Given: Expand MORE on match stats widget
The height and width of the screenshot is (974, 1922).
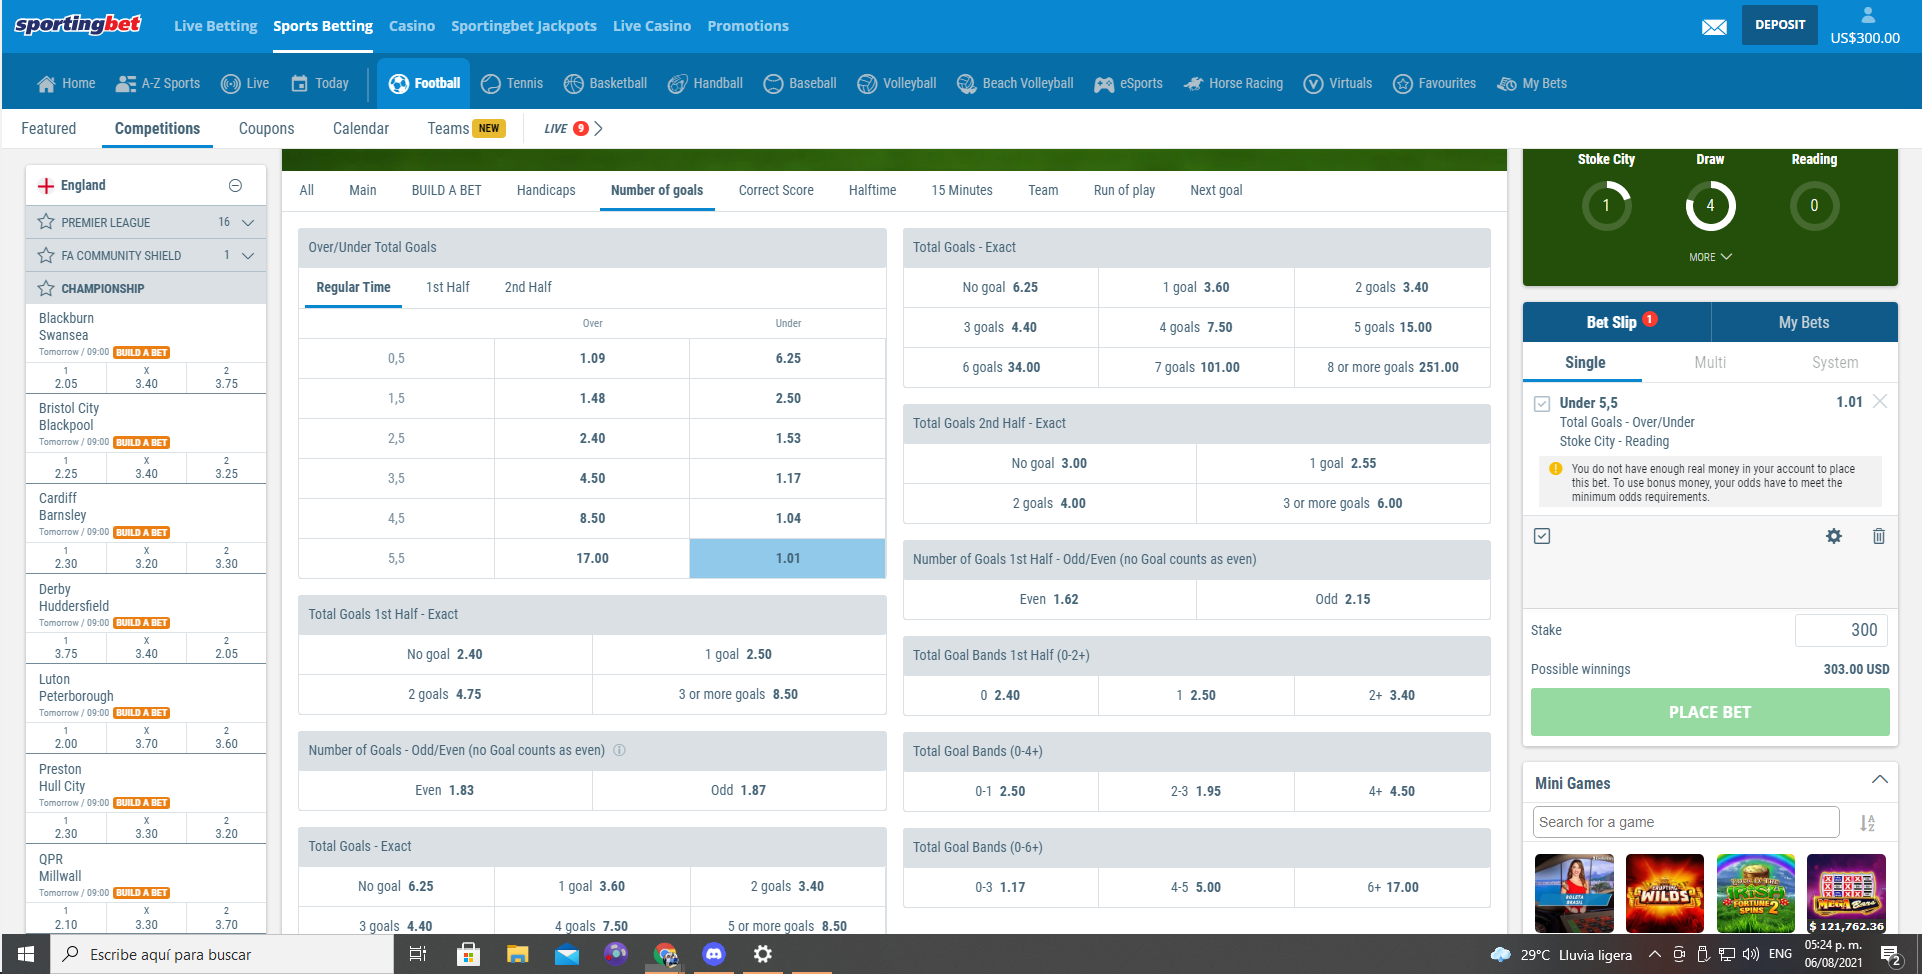Looking at the screenshot, I should point(1710,257).
